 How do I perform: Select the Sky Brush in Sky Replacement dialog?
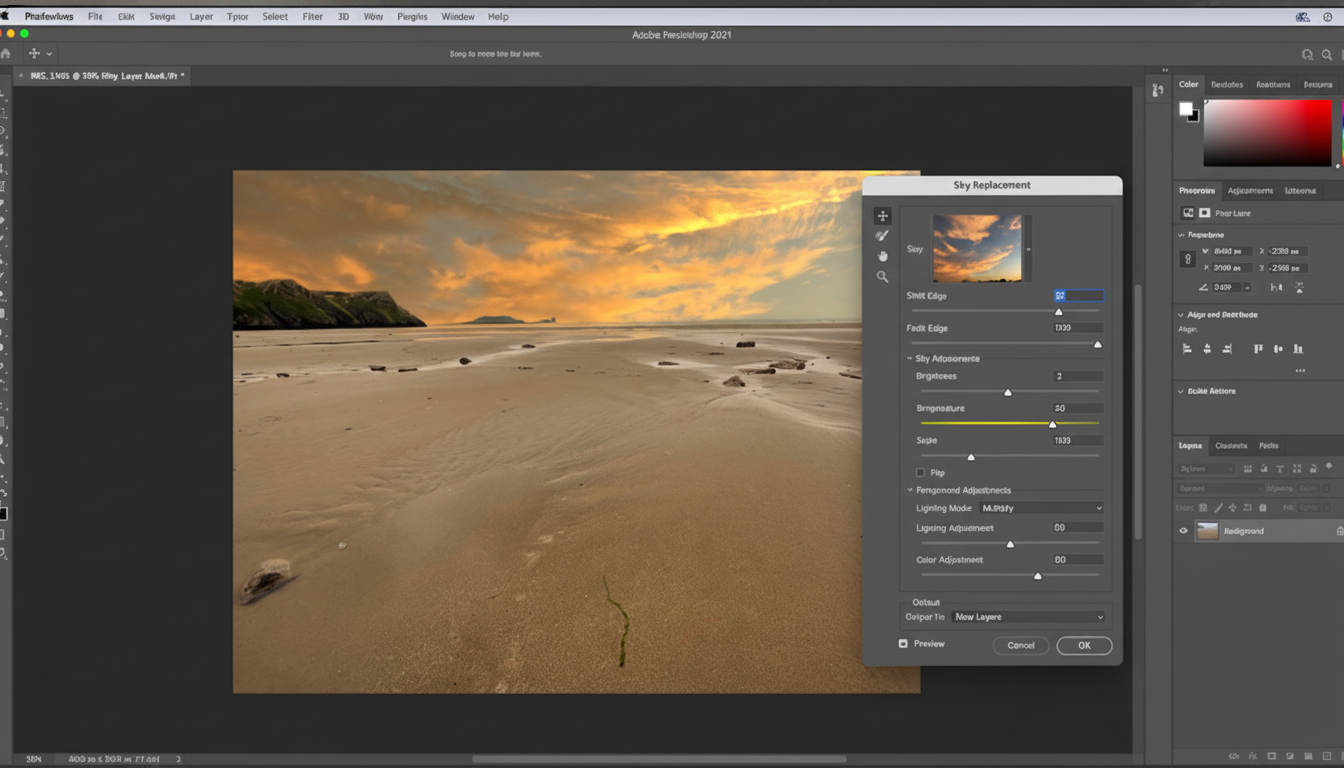[x=882, y=235]
